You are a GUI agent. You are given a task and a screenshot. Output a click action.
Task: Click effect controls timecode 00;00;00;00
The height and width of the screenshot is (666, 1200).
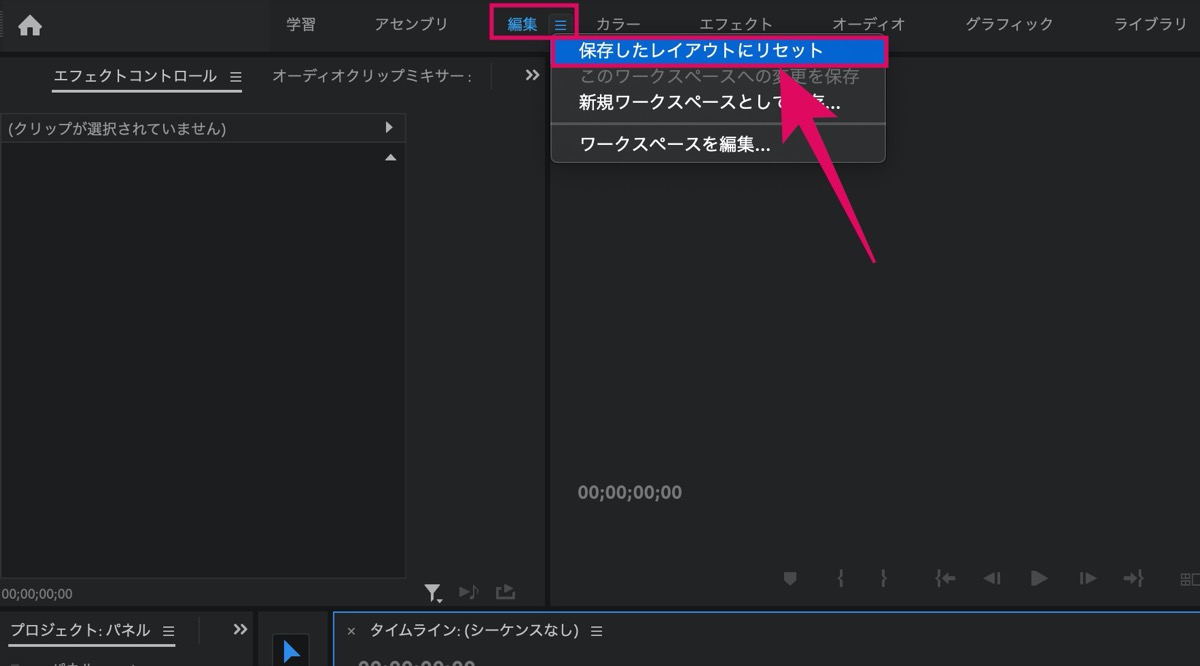(37, 594)
